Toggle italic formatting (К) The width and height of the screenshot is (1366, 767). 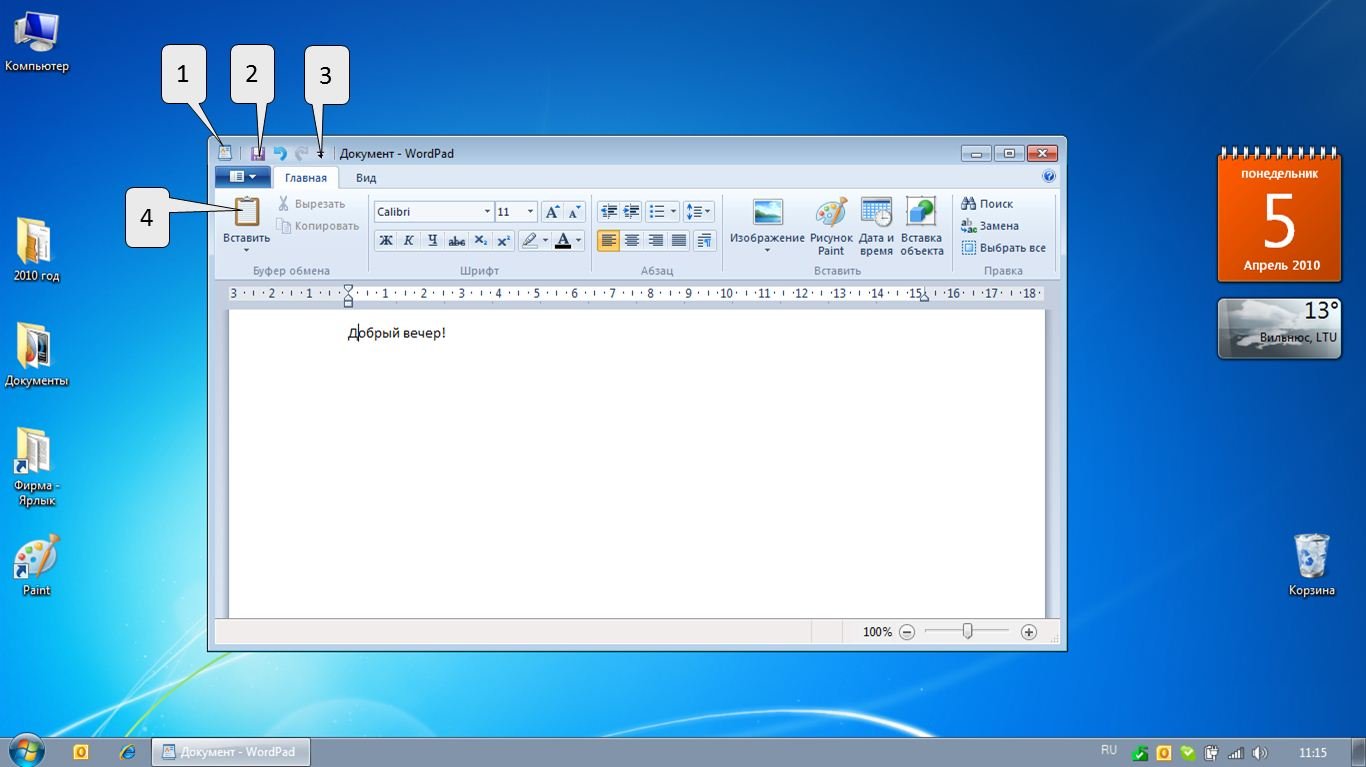click(409, 240)
